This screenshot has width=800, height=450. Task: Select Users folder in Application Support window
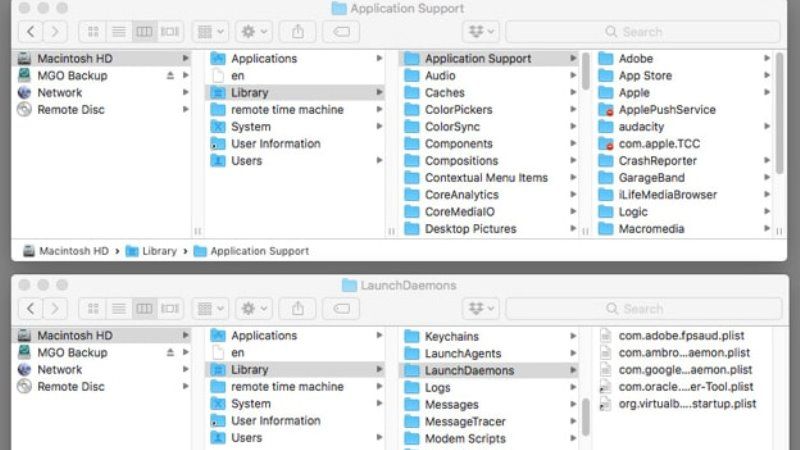pyautogui.click(x=296, y=161)
